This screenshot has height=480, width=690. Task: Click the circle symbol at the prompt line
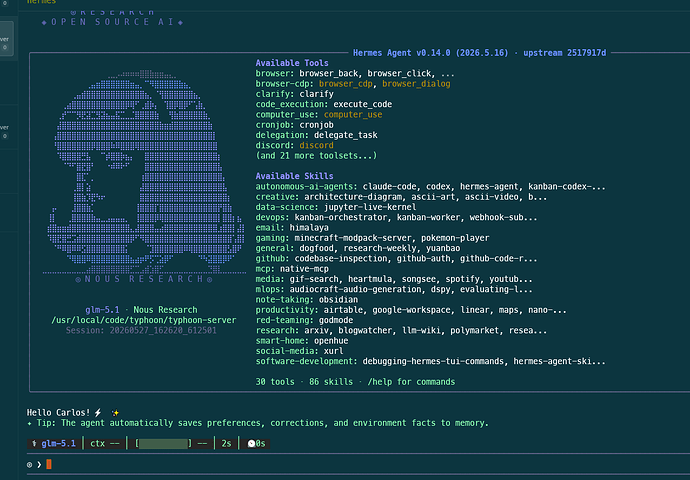pyautogui.click(x=29, y=465)
